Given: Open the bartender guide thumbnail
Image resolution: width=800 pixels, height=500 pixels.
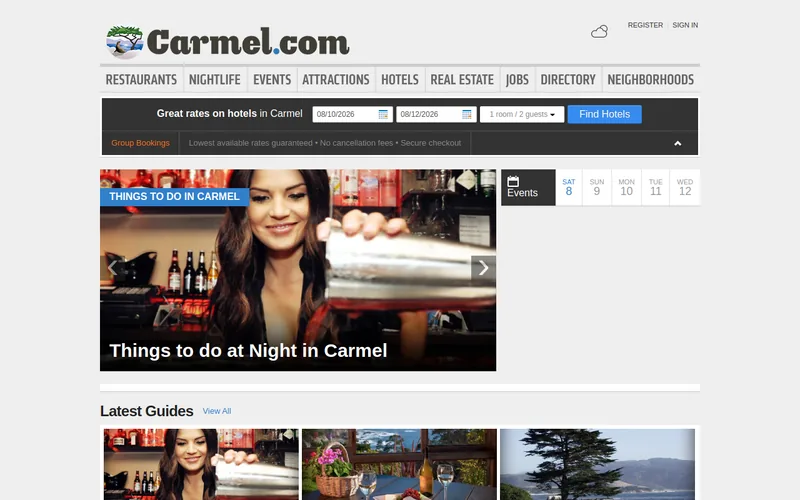Looking at the screenshot, I should [201, 464].
